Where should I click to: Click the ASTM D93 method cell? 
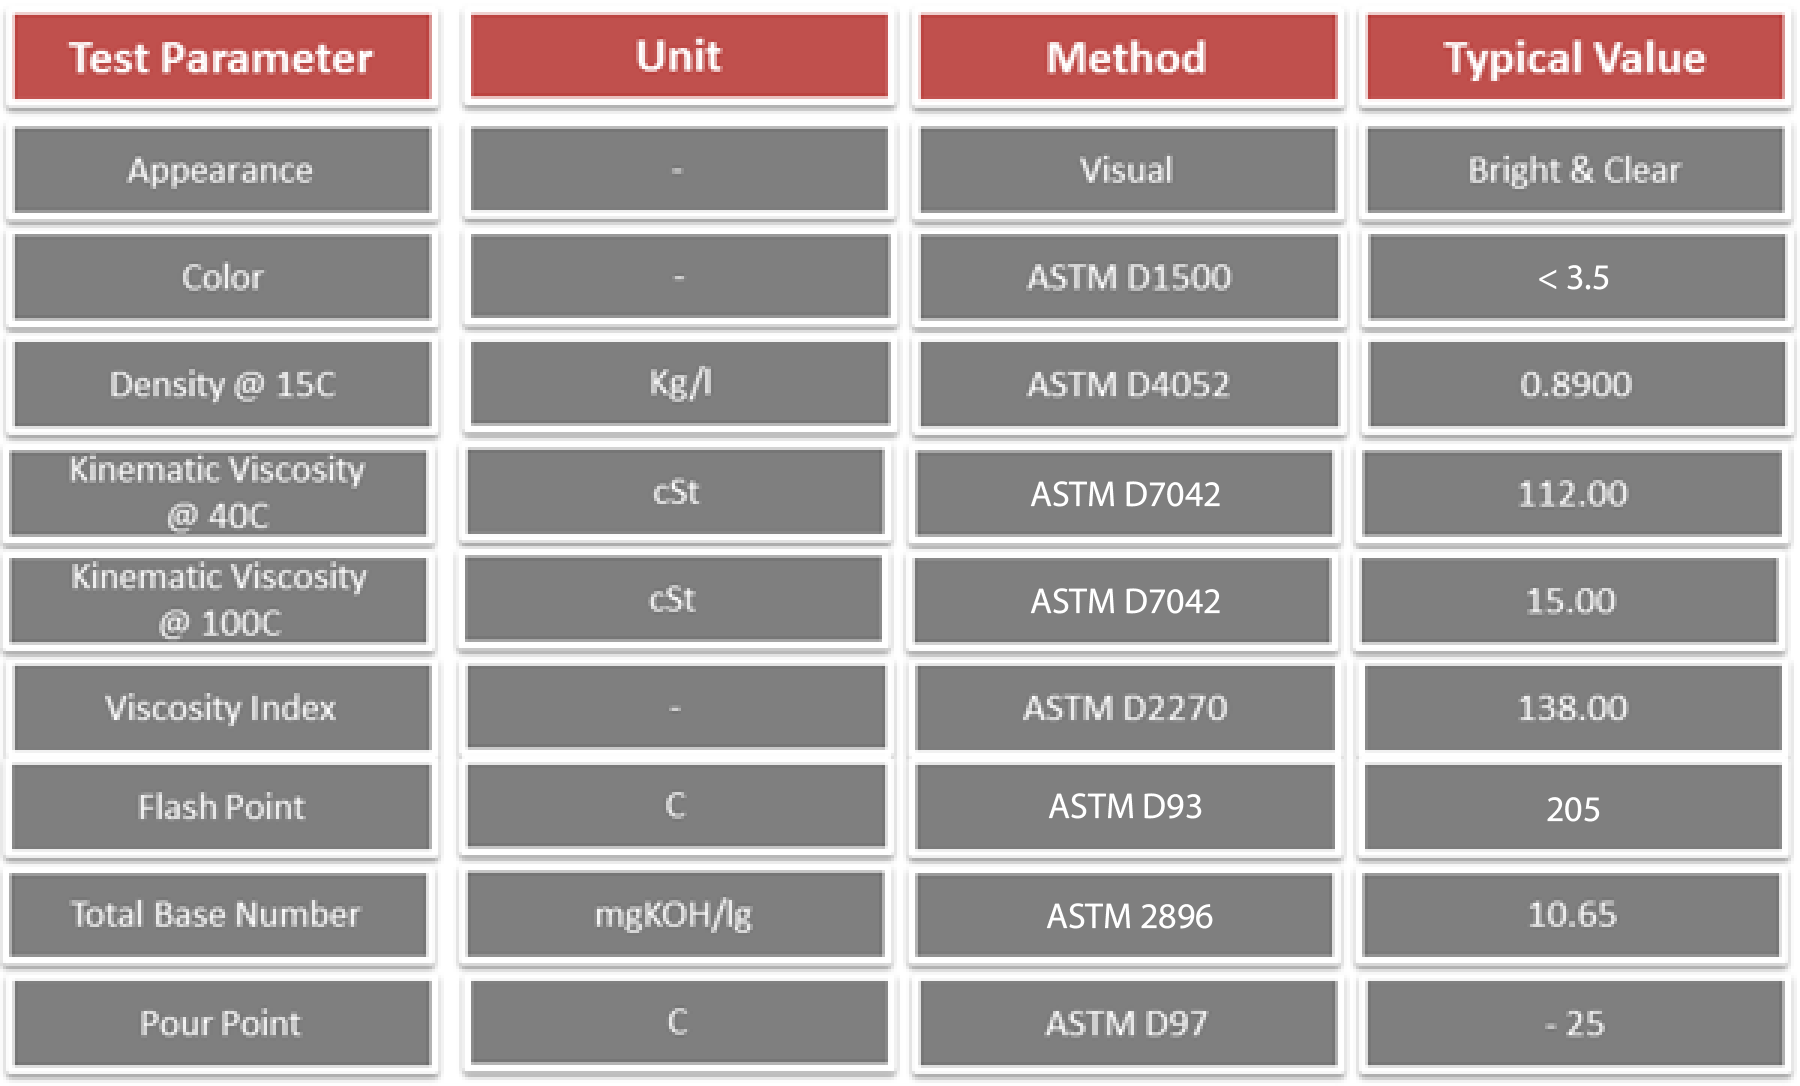click(1125, 807)
